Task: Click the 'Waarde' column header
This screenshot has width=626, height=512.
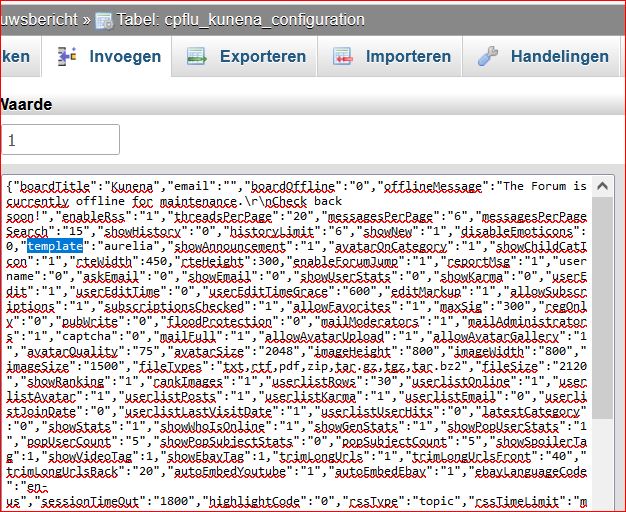Action: click(25, 104)
